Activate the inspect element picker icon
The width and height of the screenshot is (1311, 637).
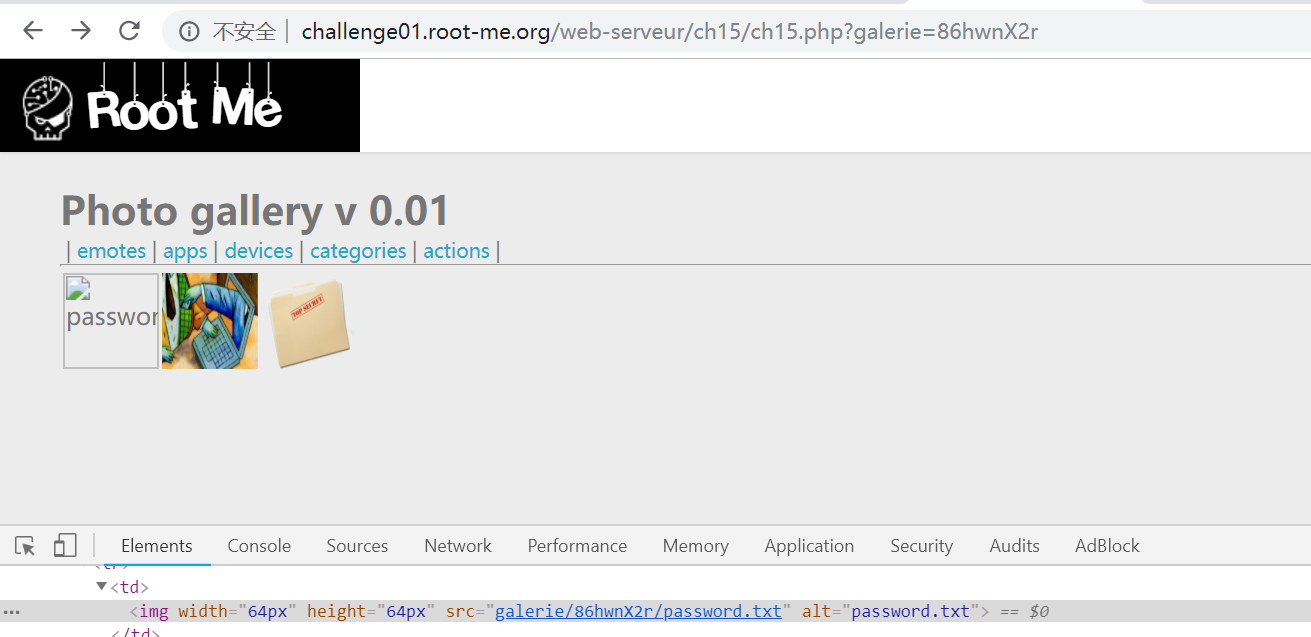point(26,546)
